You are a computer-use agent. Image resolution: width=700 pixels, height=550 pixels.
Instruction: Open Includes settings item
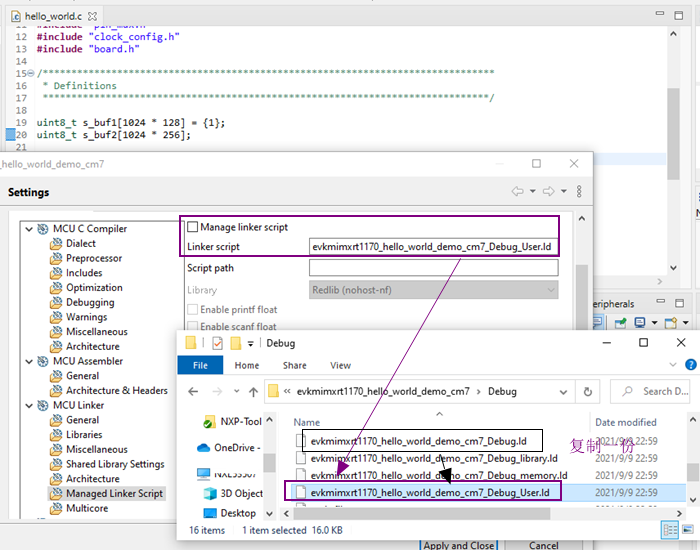(x=84, y=273)
